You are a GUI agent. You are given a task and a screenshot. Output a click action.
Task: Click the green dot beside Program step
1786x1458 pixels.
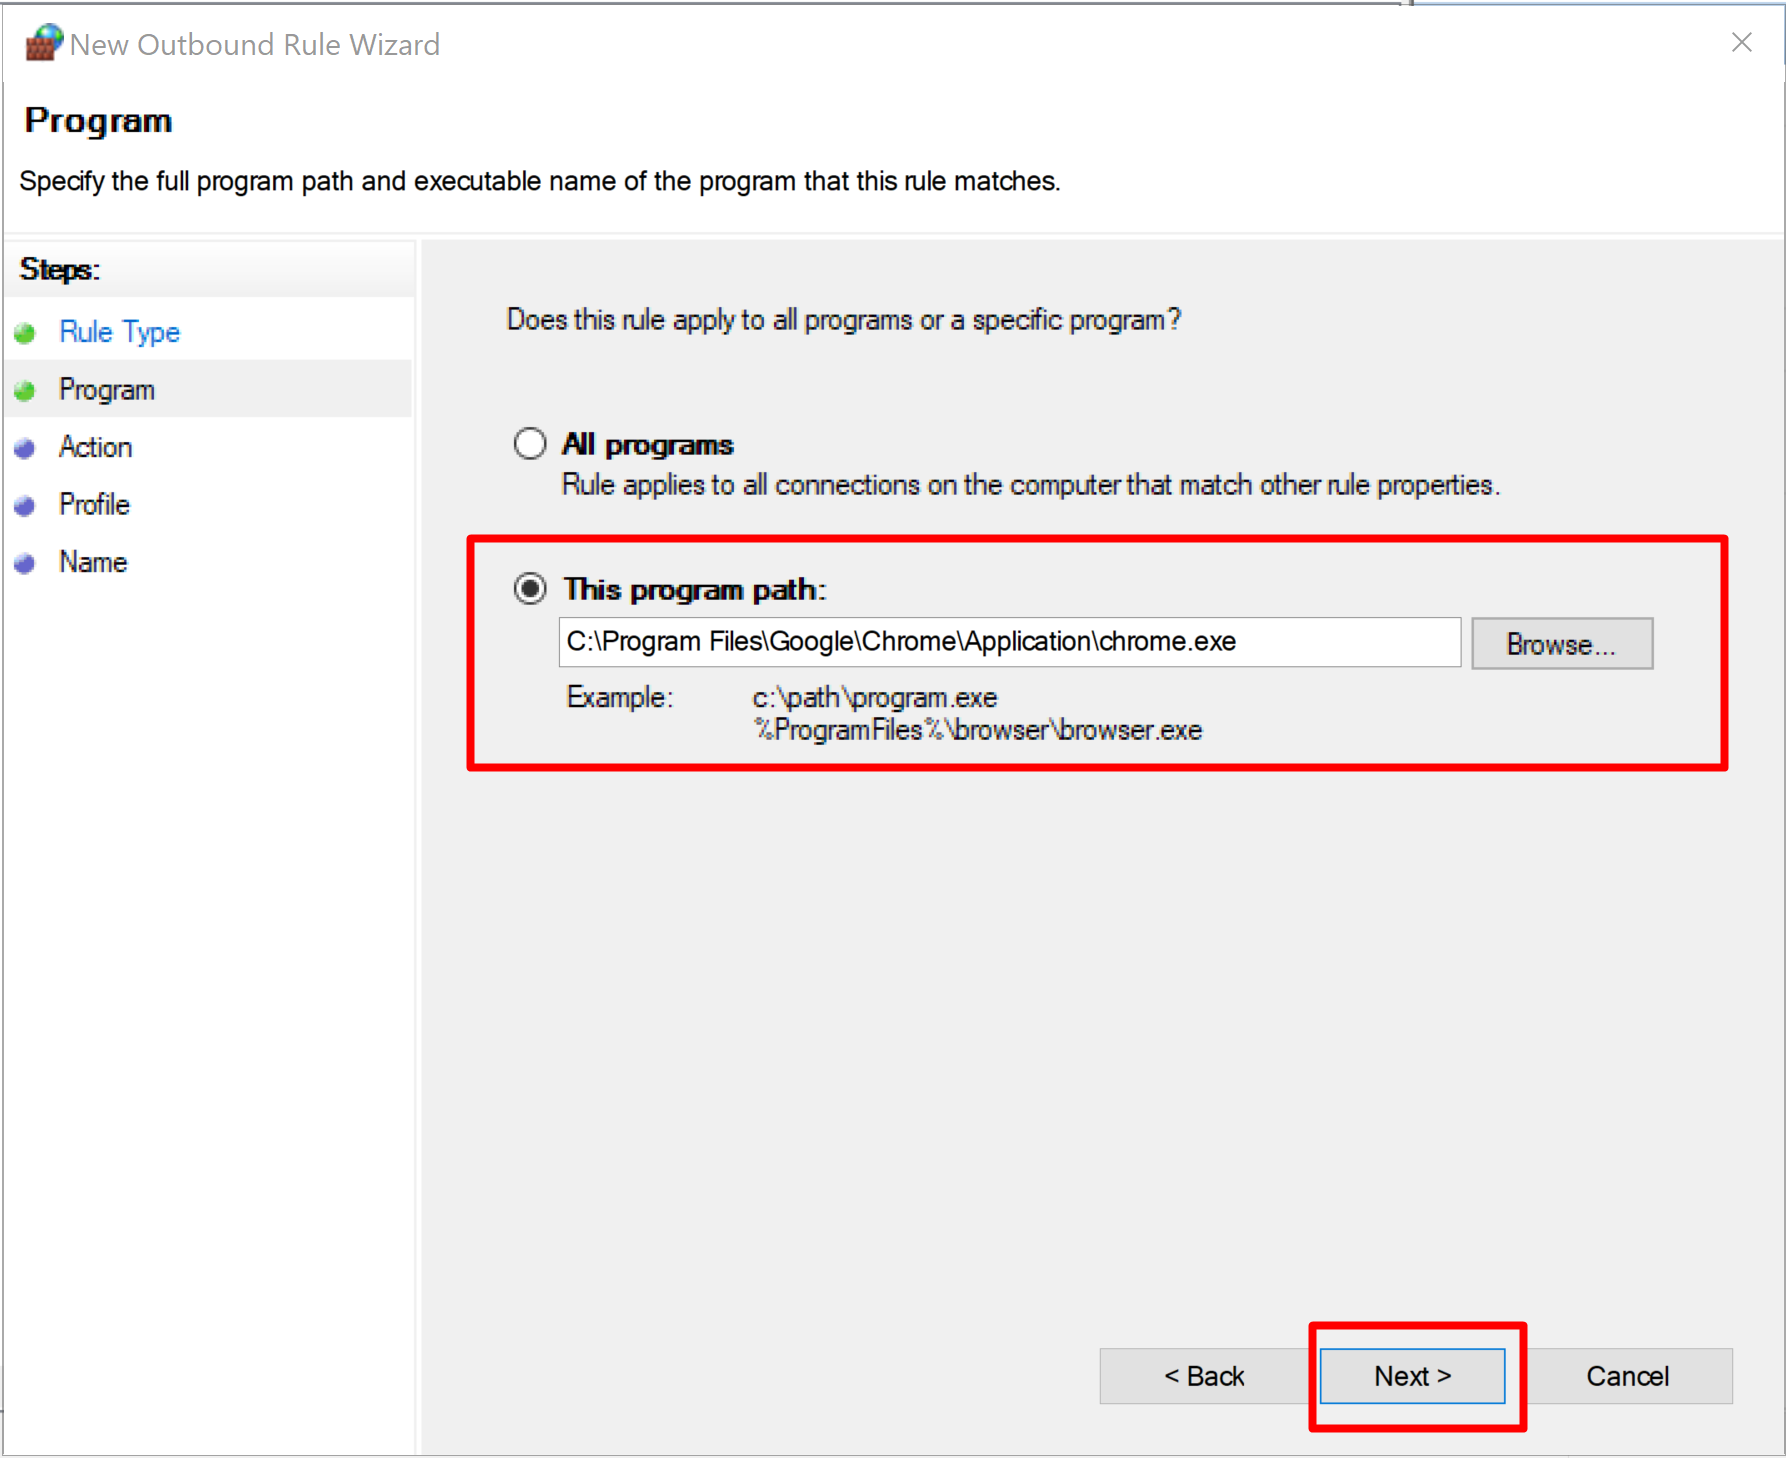pos(25,390)
